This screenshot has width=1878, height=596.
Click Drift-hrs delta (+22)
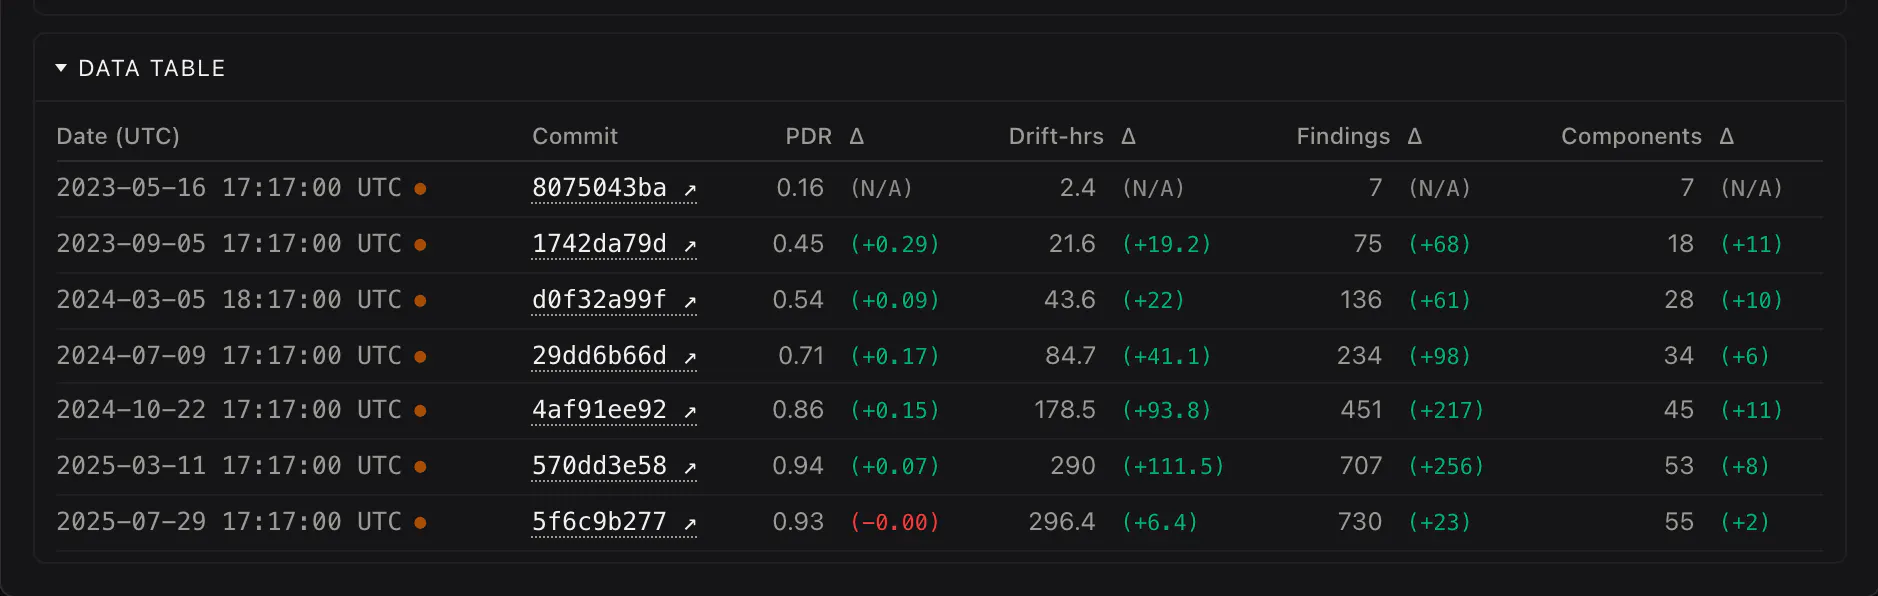coord(1154,300)
